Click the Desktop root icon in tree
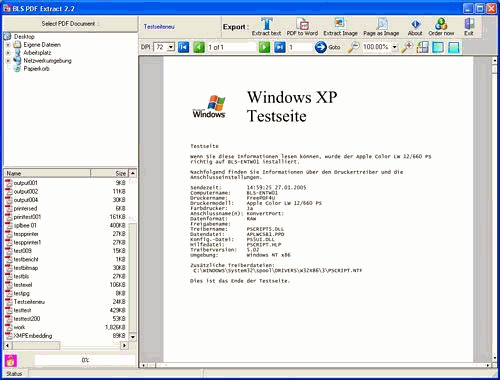The width and height of the screenshot is (500, 380). [7, 36]
